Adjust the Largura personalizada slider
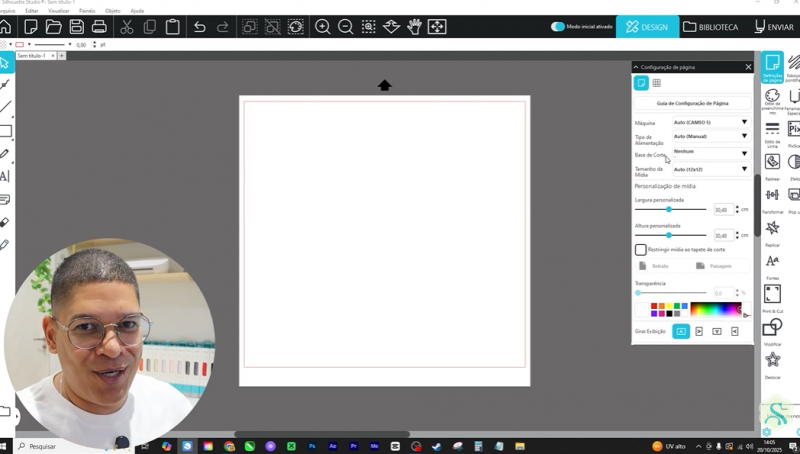 (669, 209)
